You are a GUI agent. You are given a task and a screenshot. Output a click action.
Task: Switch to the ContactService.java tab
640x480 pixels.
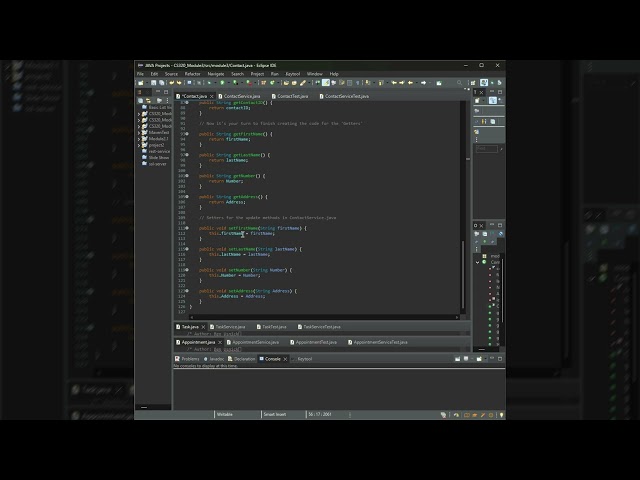[241, 96]
